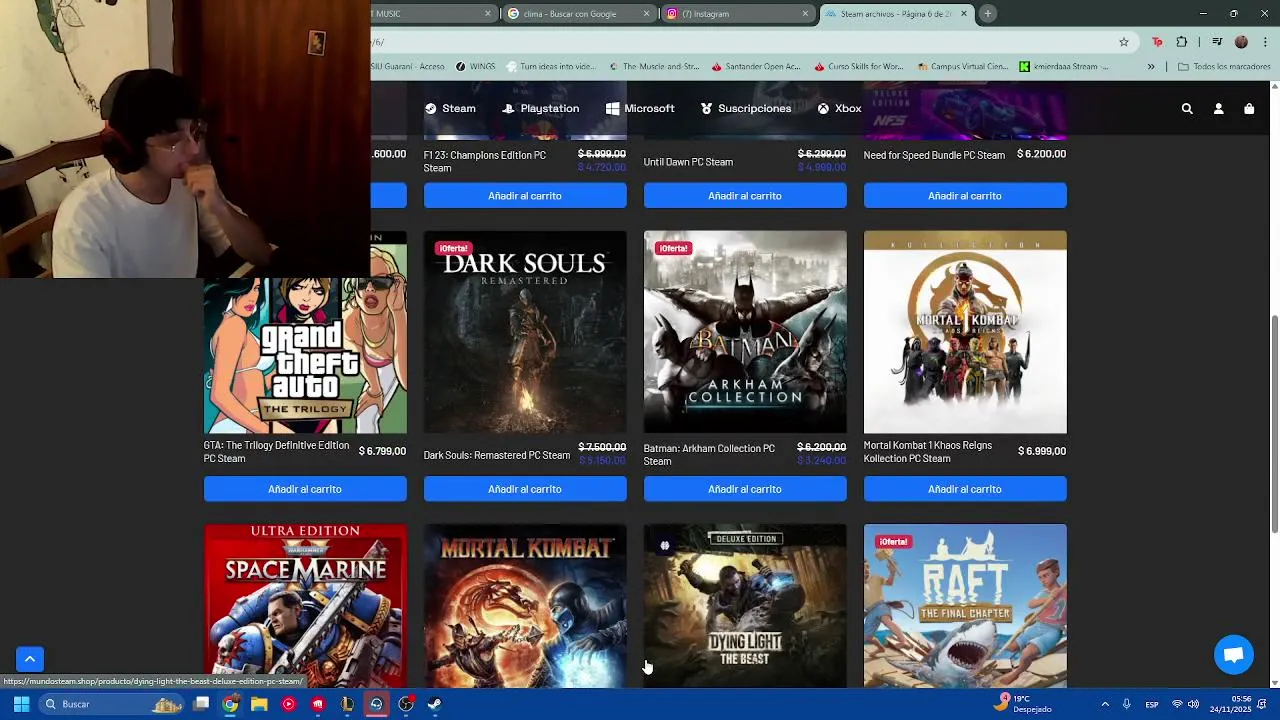Open File Explorer from the taskbar
The width and height of the screenshot is (1280, 720).
259,704
